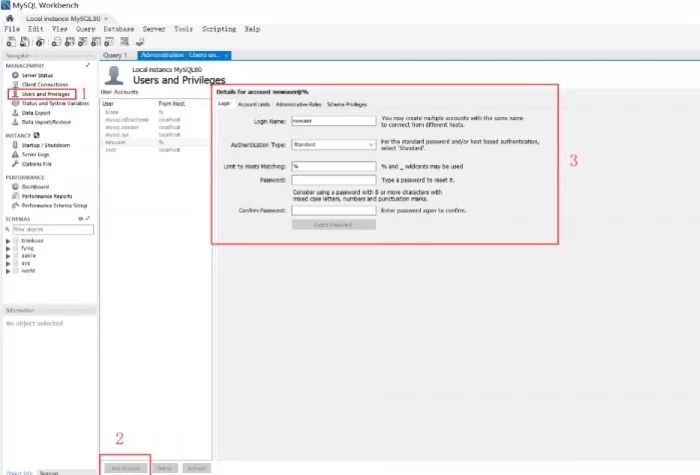Open Performance Schema Setup

pyautogui.click(x=54, y=205)
